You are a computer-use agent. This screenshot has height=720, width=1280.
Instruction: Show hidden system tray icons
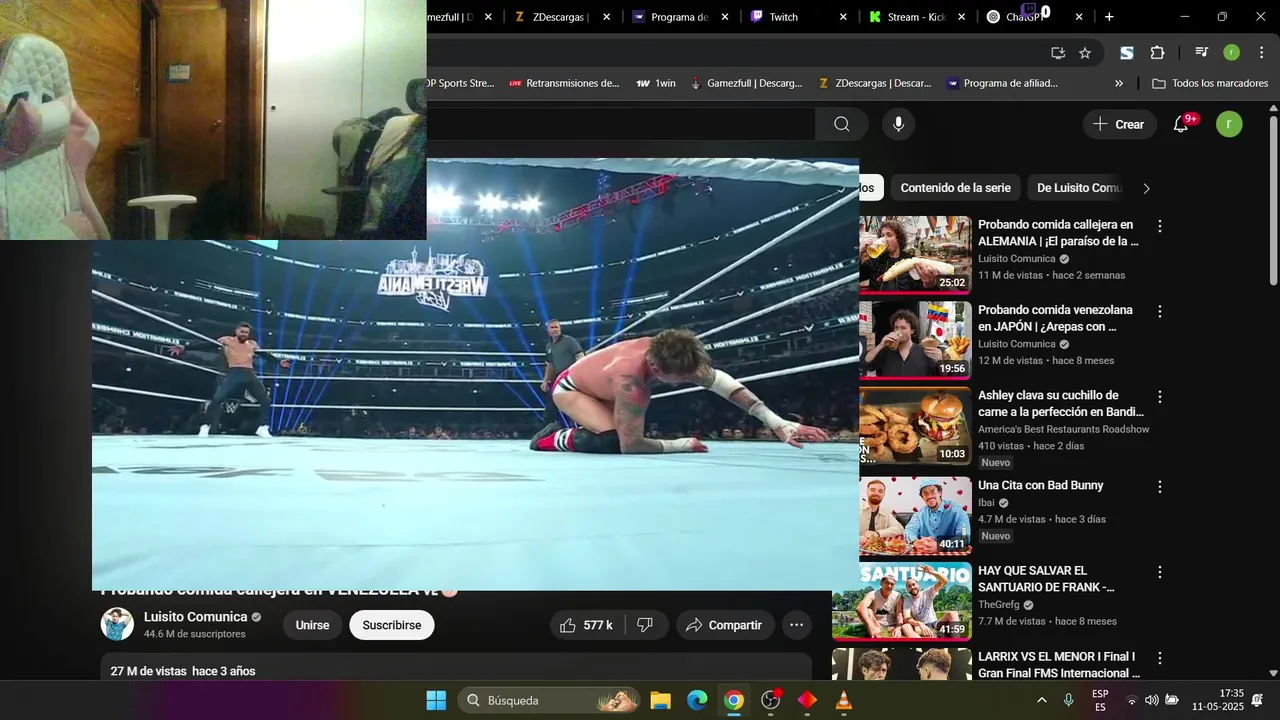(x=1041, y=700)
